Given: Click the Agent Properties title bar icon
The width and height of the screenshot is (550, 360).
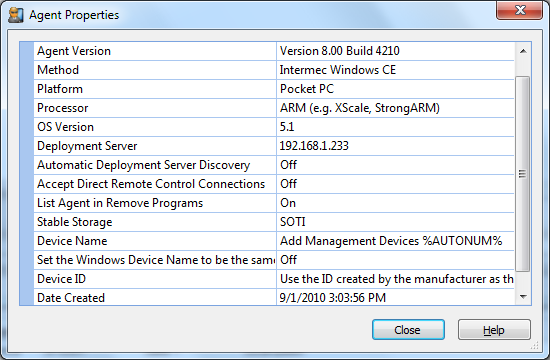Looking at the screenshot, I should [x=15, y=15].
